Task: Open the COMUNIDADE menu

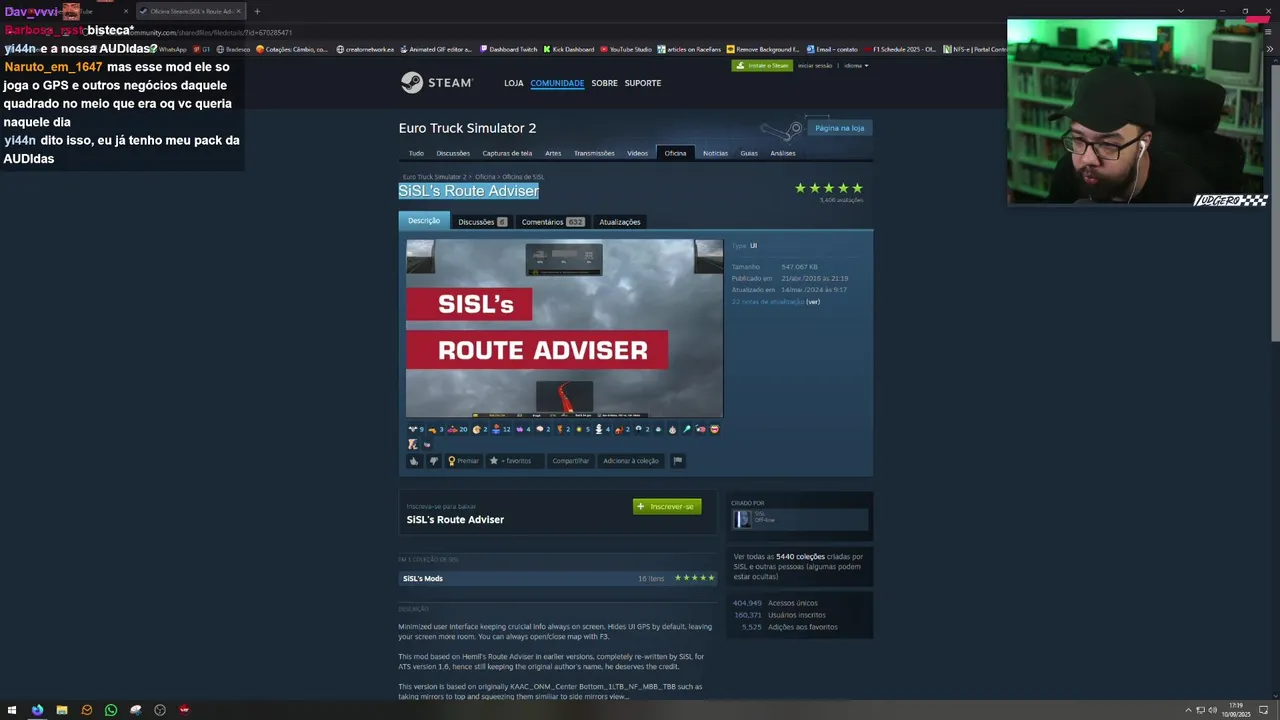Action: (557, 83)
